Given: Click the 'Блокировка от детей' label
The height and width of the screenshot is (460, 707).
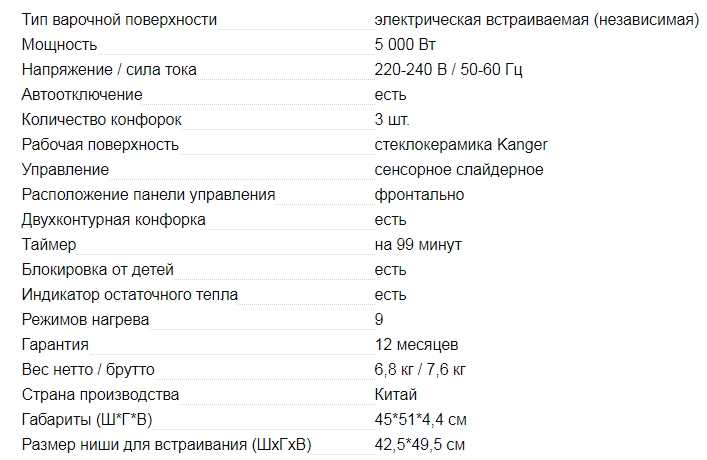Looking at the screenshot, I should 98,269.
